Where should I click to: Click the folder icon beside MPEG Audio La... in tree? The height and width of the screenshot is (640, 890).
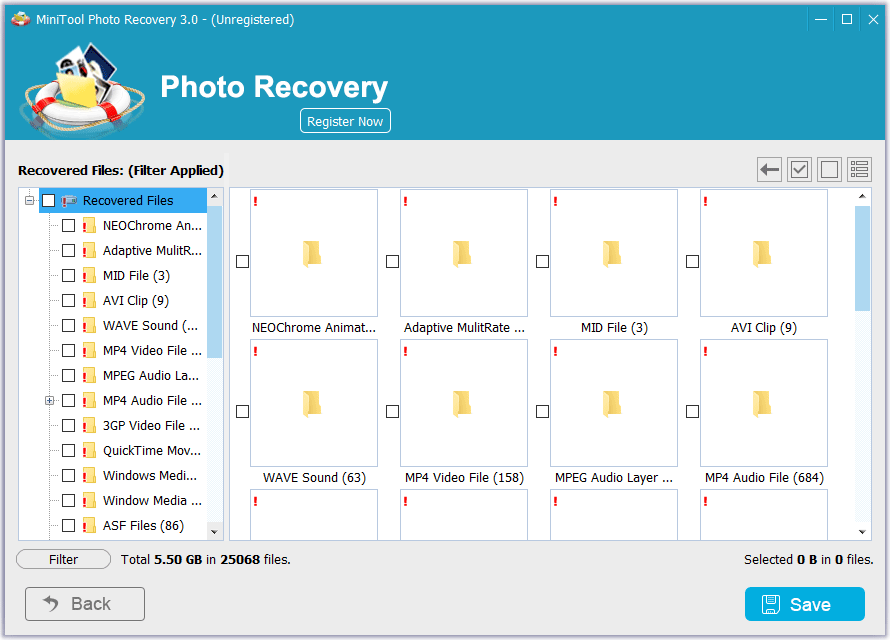[89, 376]
